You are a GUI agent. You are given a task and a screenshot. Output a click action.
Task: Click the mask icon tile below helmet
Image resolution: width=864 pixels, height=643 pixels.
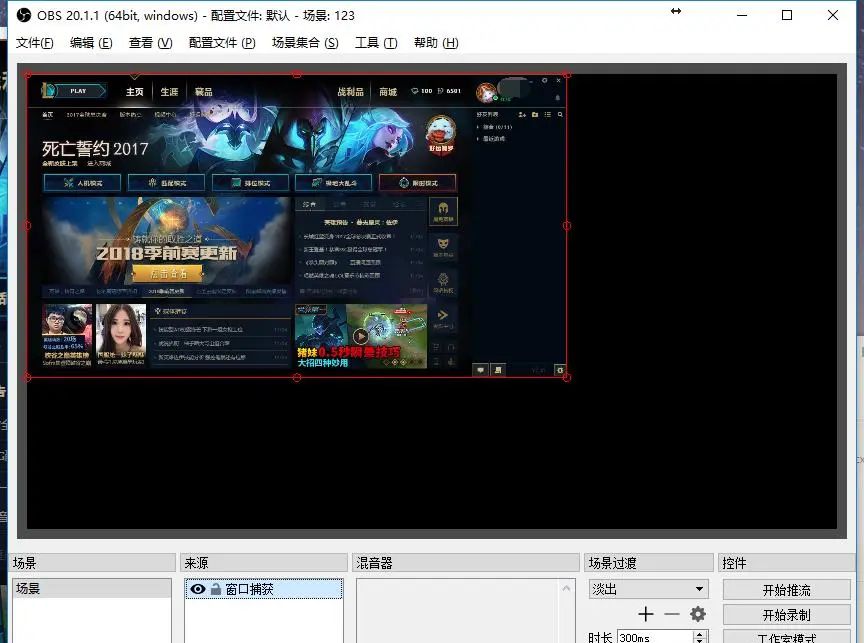coord(443,247)
